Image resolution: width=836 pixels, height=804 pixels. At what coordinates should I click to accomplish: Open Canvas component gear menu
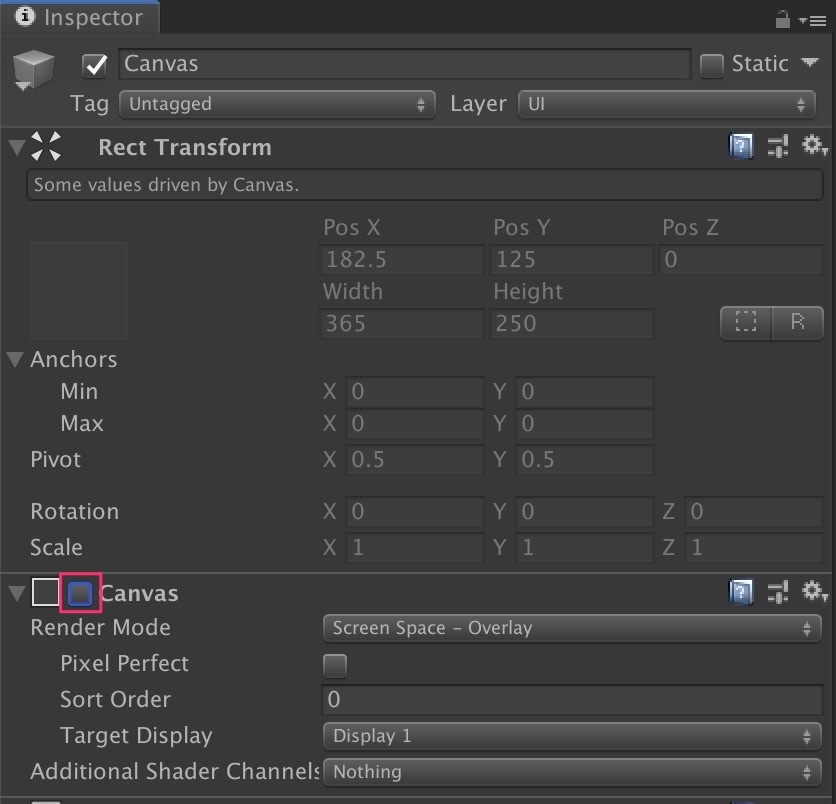click(814, 593)
